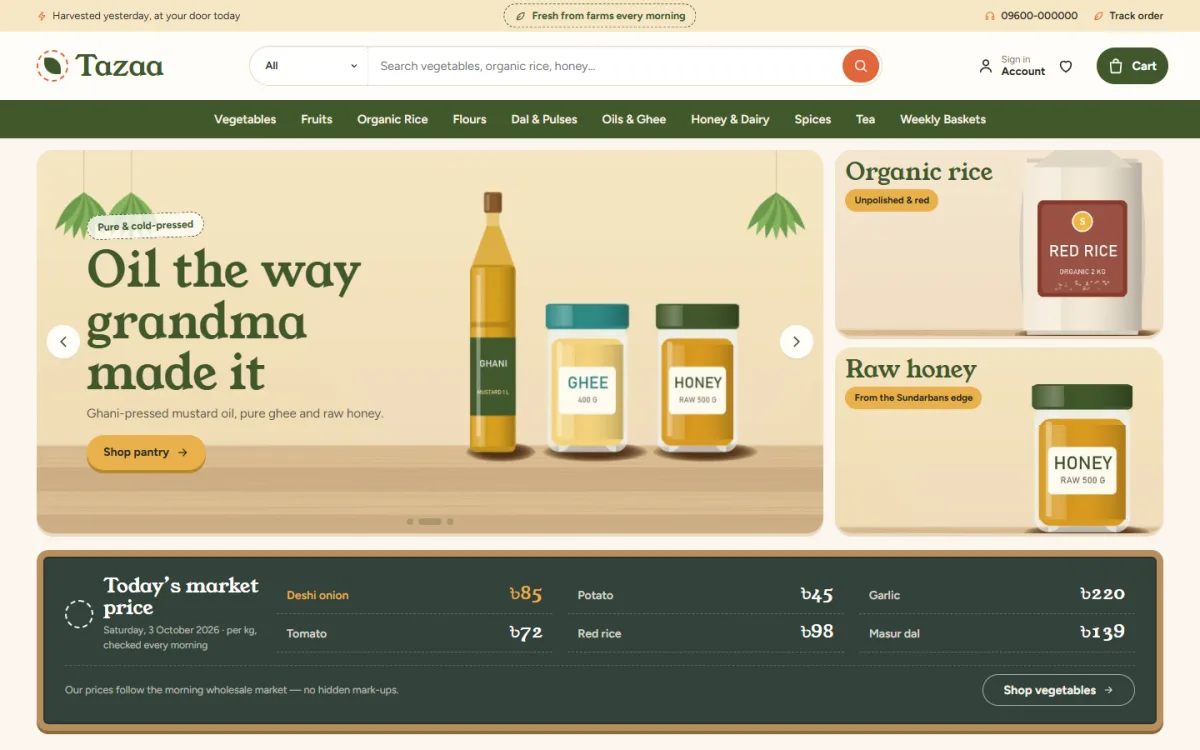Open the Dal & Pulses menu
1200x750 pixels.
pos(544,119)
